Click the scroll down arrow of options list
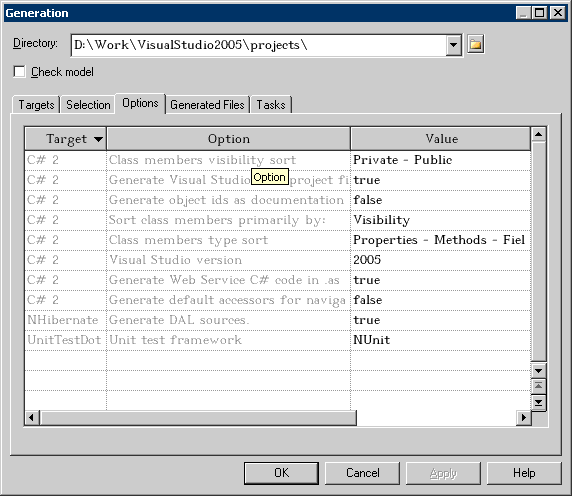The image size is (572, 496). coord(538,371)
